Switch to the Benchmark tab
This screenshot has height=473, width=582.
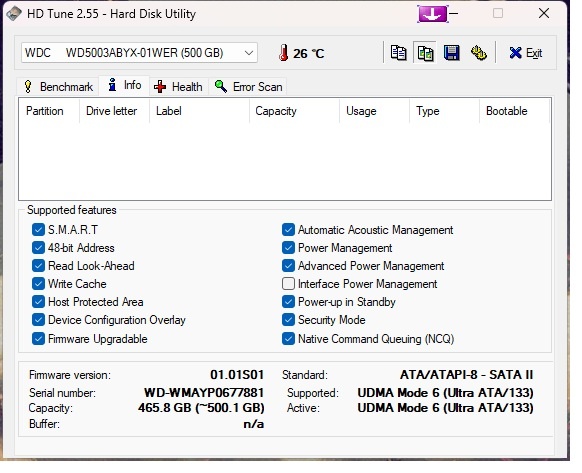point(58,87)
